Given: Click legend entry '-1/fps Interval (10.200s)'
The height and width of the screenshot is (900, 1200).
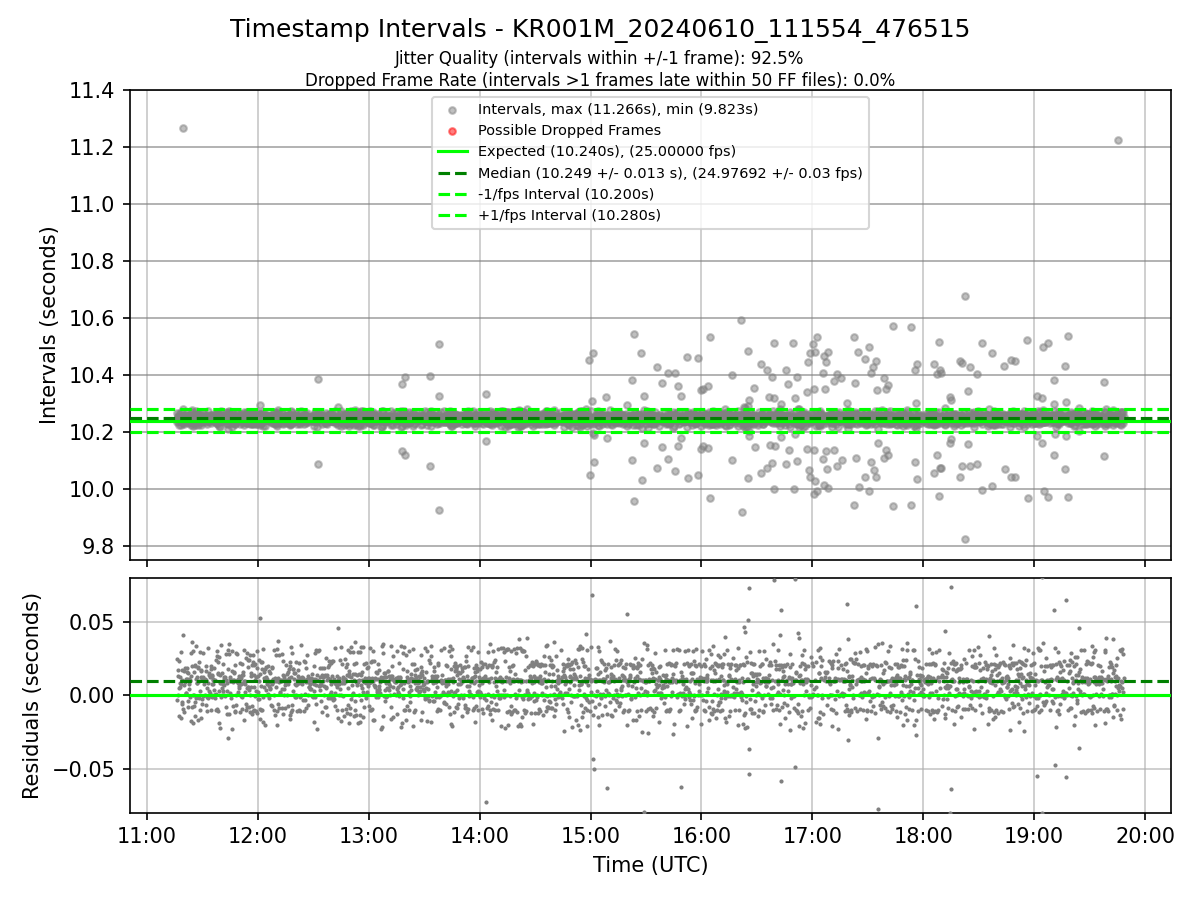Looking at the screenshot, I should coord(566,194).
